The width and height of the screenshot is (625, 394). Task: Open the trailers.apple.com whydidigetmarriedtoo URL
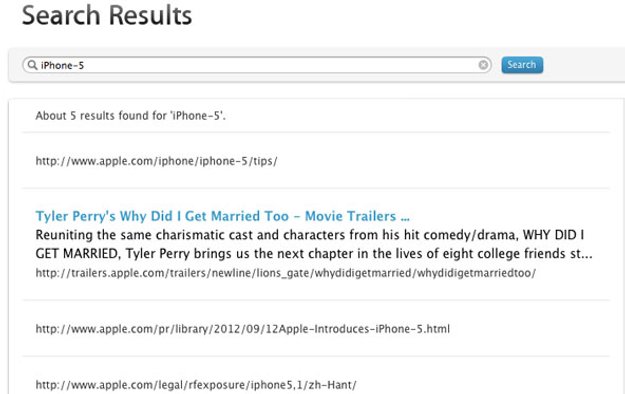tap(285, 273)
